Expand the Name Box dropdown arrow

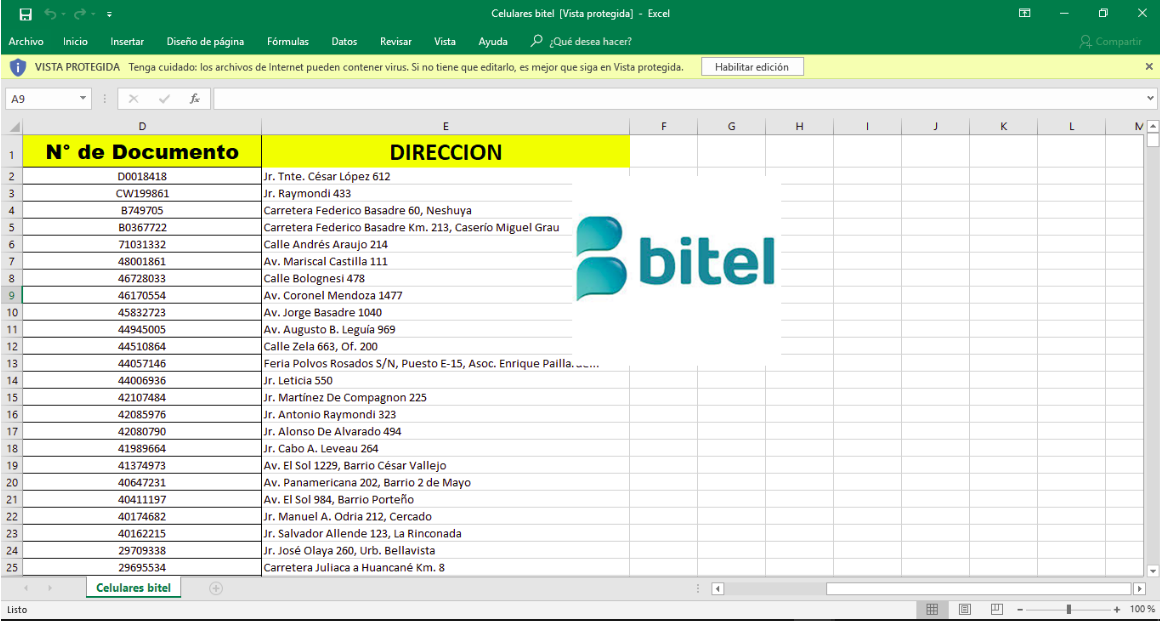tap(84, 98)
